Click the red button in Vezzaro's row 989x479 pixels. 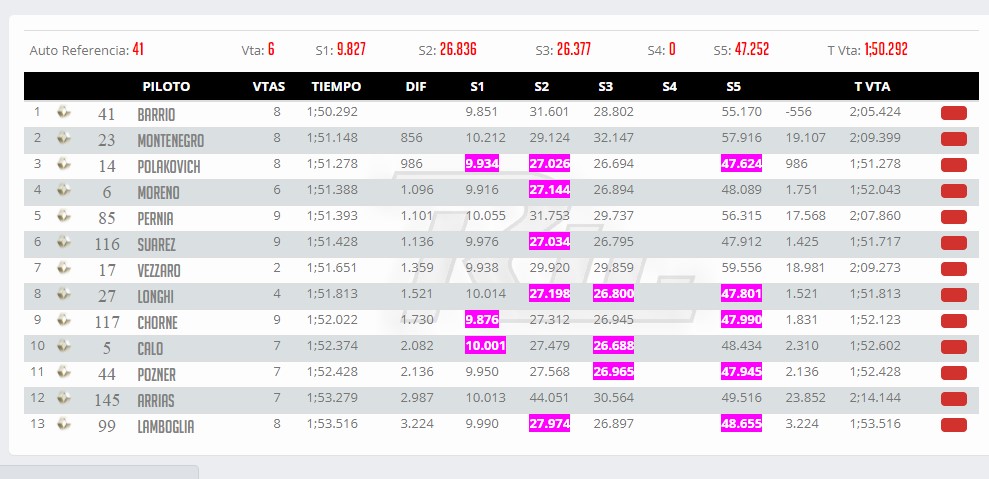coord(954,269)
